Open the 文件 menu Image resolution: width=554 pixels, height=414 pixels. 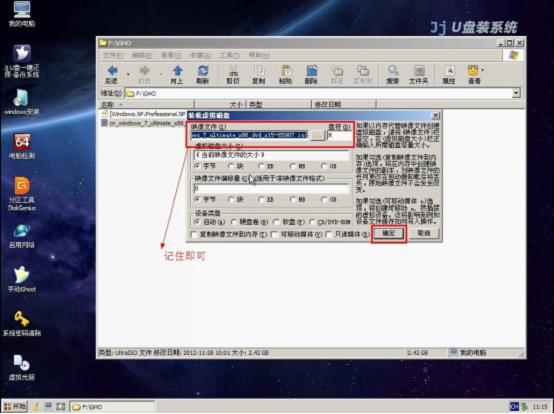[113, 55]
